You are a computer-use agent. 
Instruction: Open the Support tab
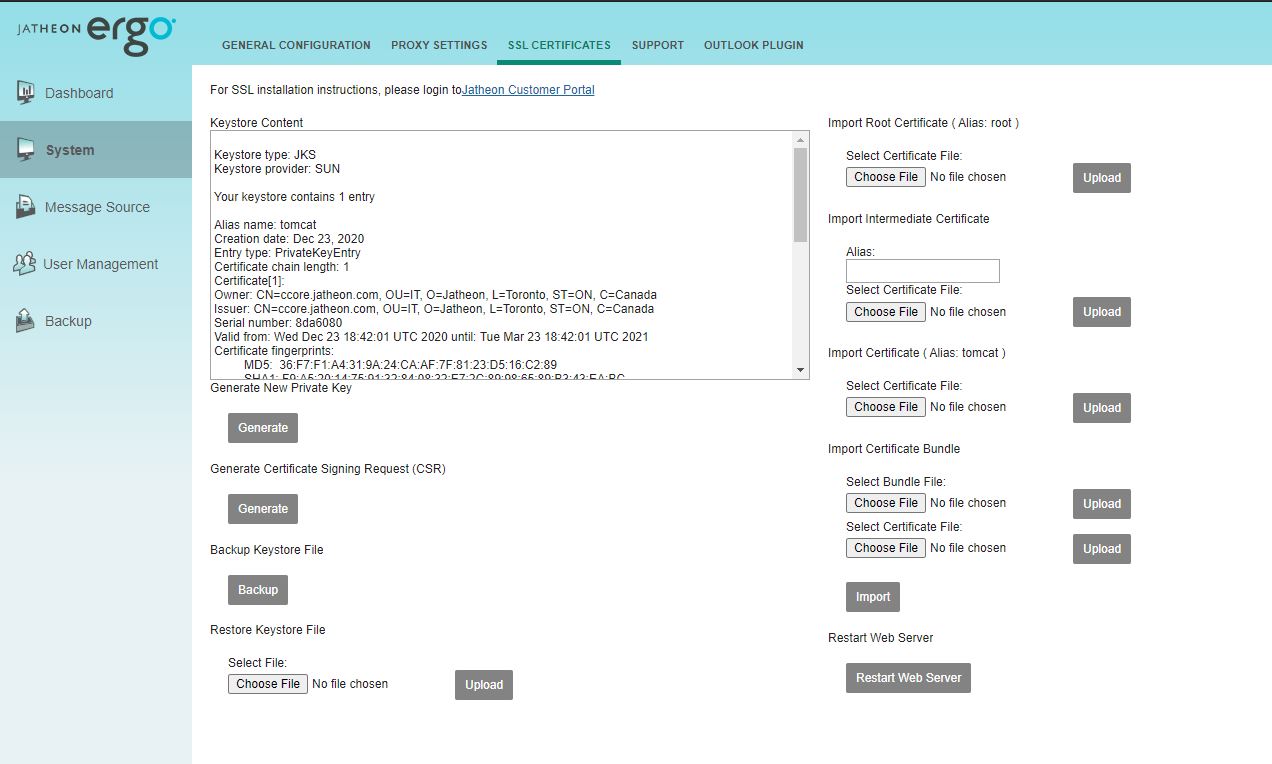[x=658, y=45]
